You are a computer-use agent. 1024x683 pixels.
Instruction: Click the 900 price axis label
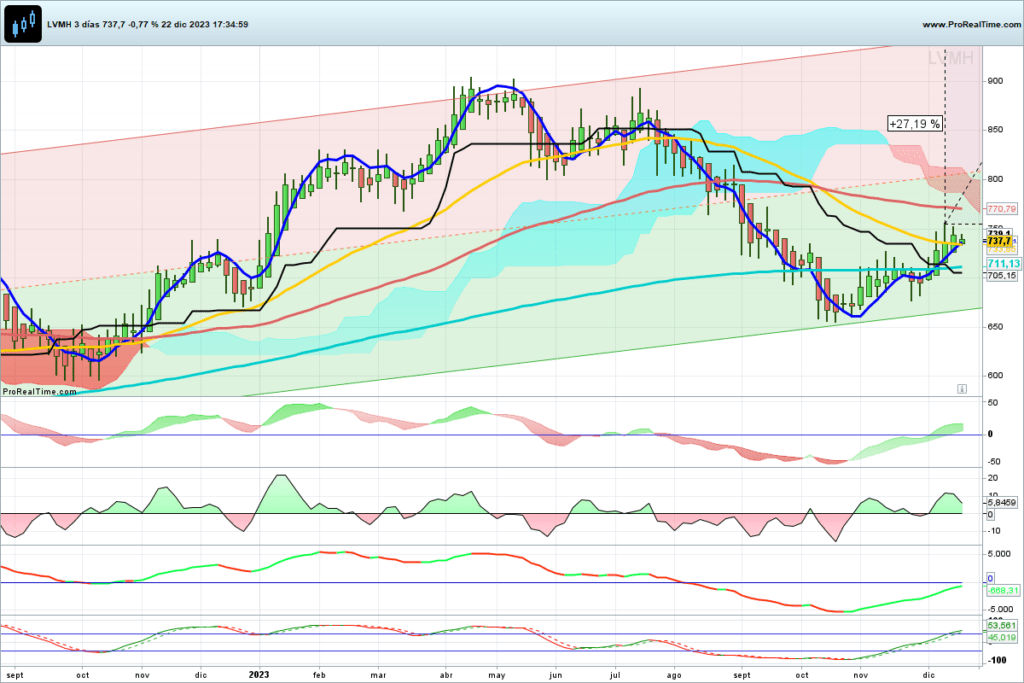click(x=995, y=81)
